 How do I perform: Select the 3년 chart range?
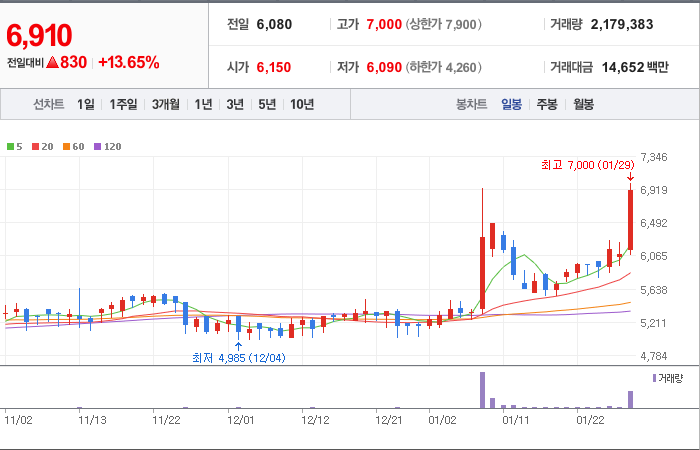pos(235,104)
